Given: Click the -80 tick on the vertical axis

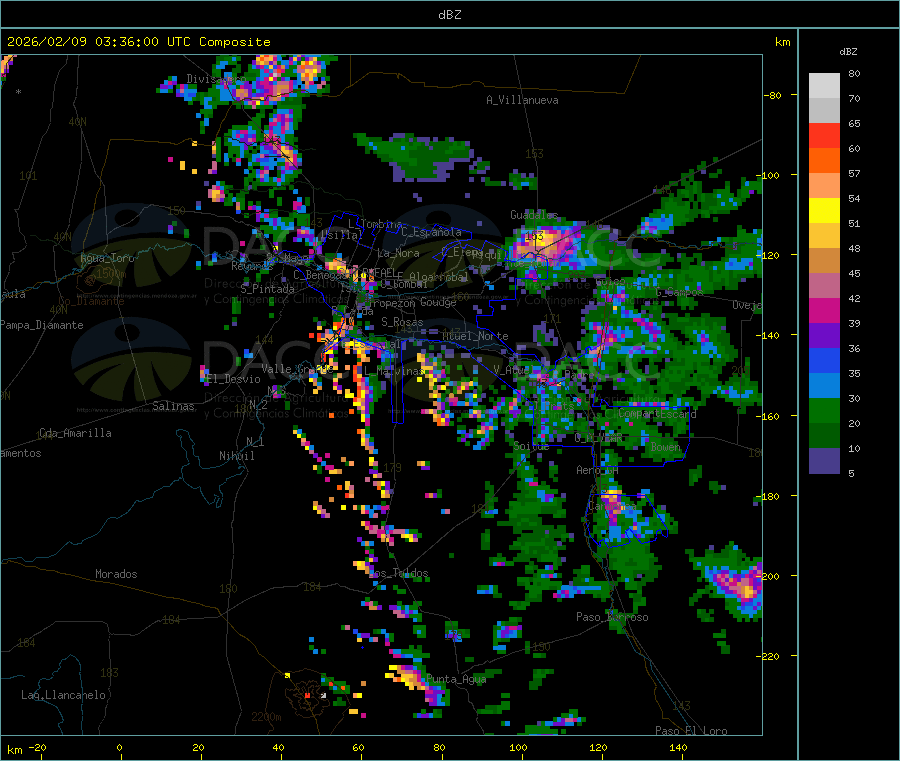Looking at the screenshot, I should pyautogui.click(x=773, y=95).
